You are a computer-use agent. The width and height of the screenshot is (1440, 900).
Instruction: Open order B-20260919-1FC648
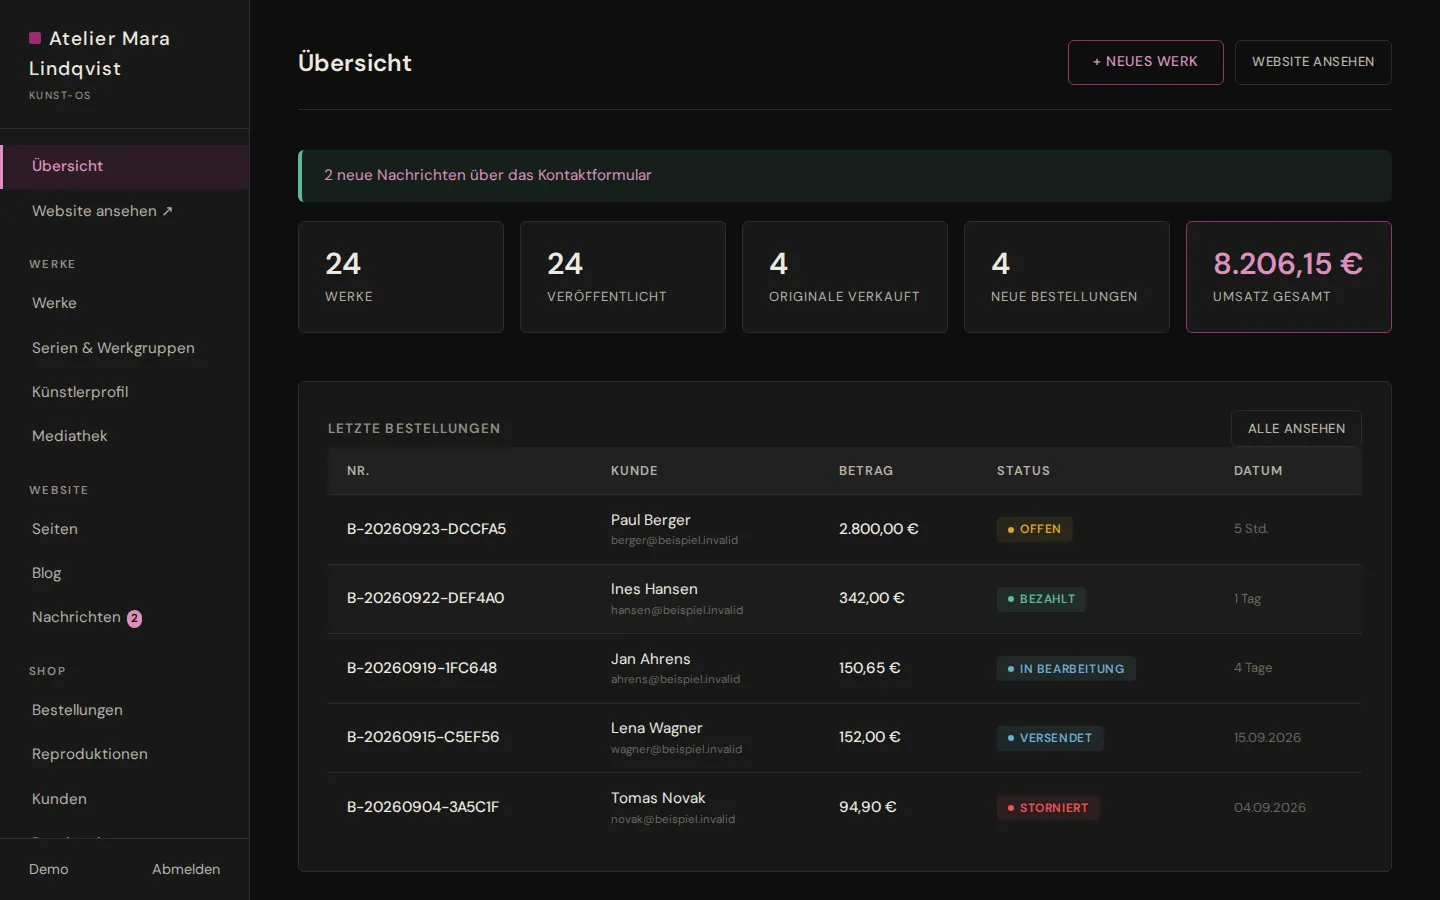422,668
